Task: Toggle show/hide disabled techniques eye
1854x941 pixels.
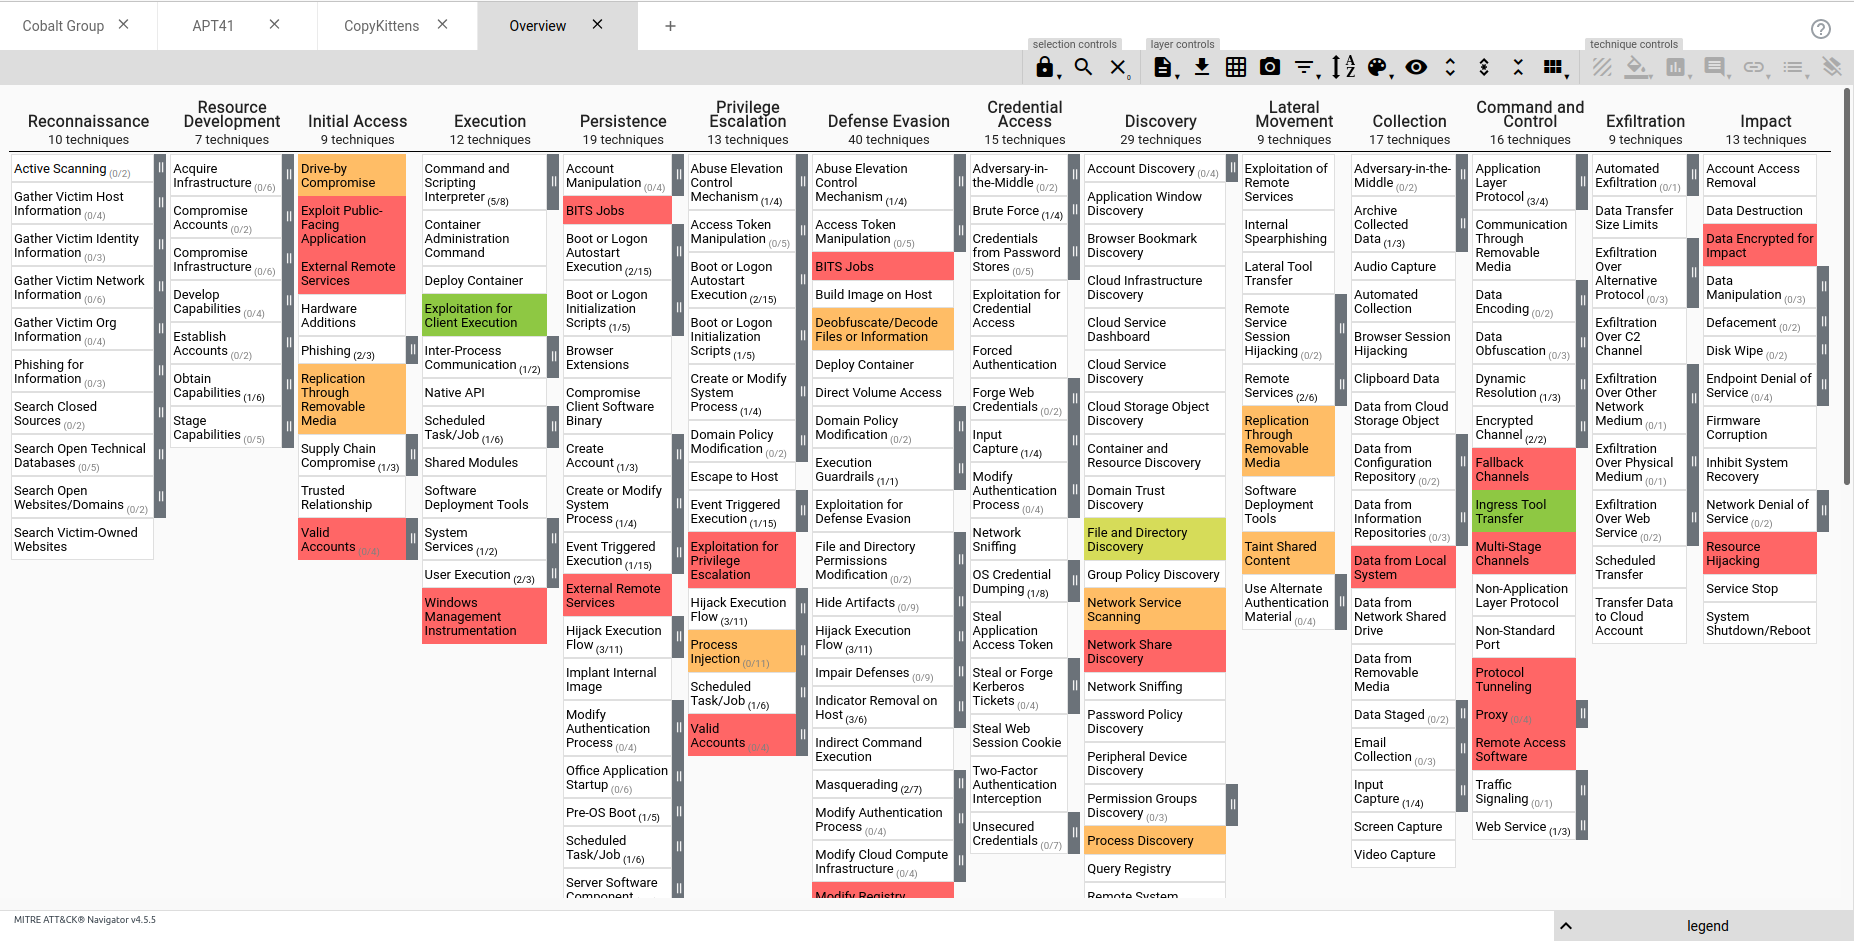Action: point(1416,67)
